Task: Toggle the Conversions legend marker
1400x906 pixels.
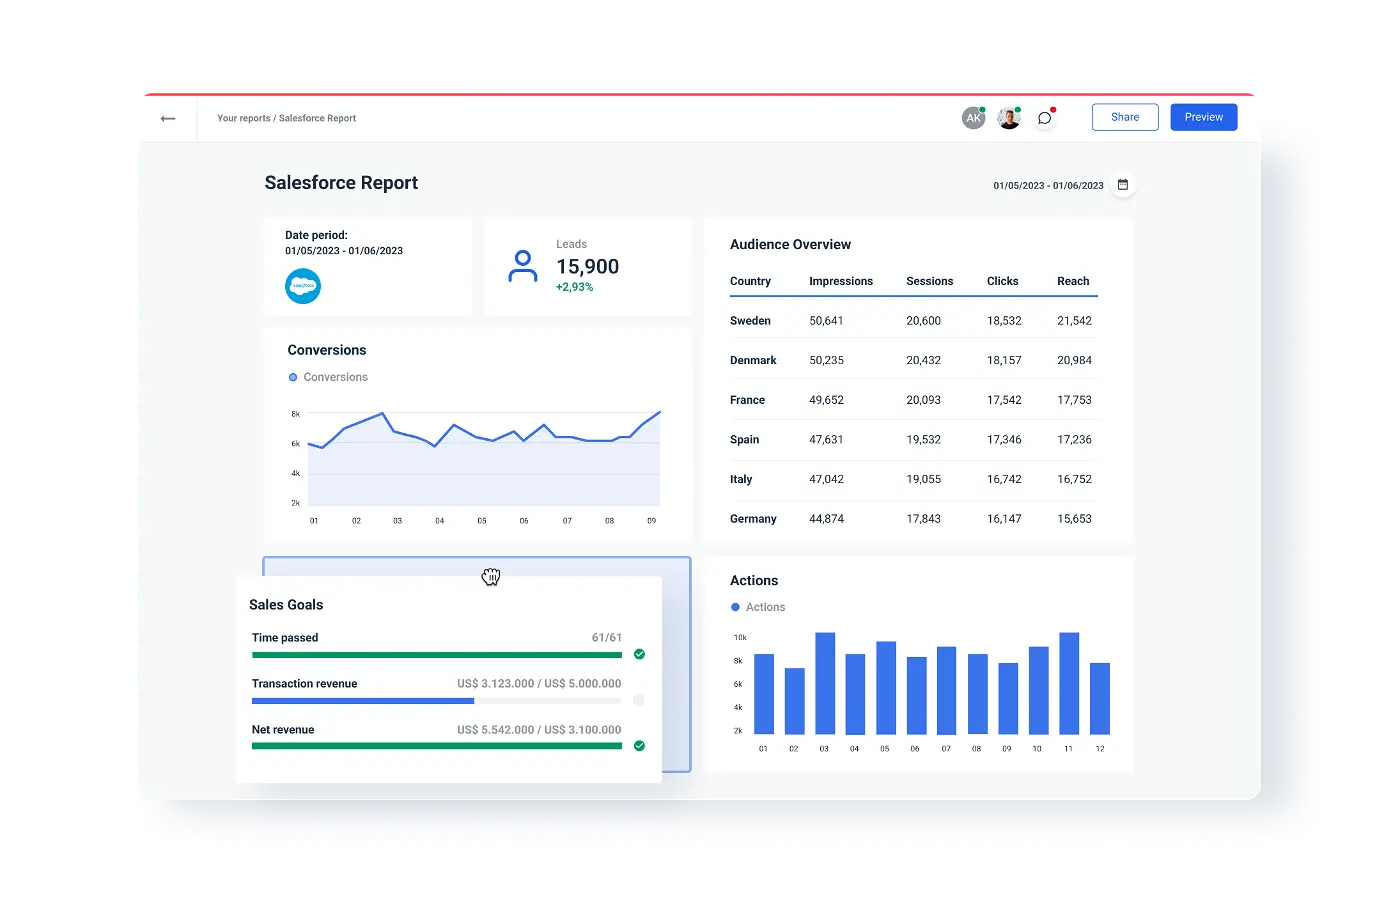Action: 293,377
